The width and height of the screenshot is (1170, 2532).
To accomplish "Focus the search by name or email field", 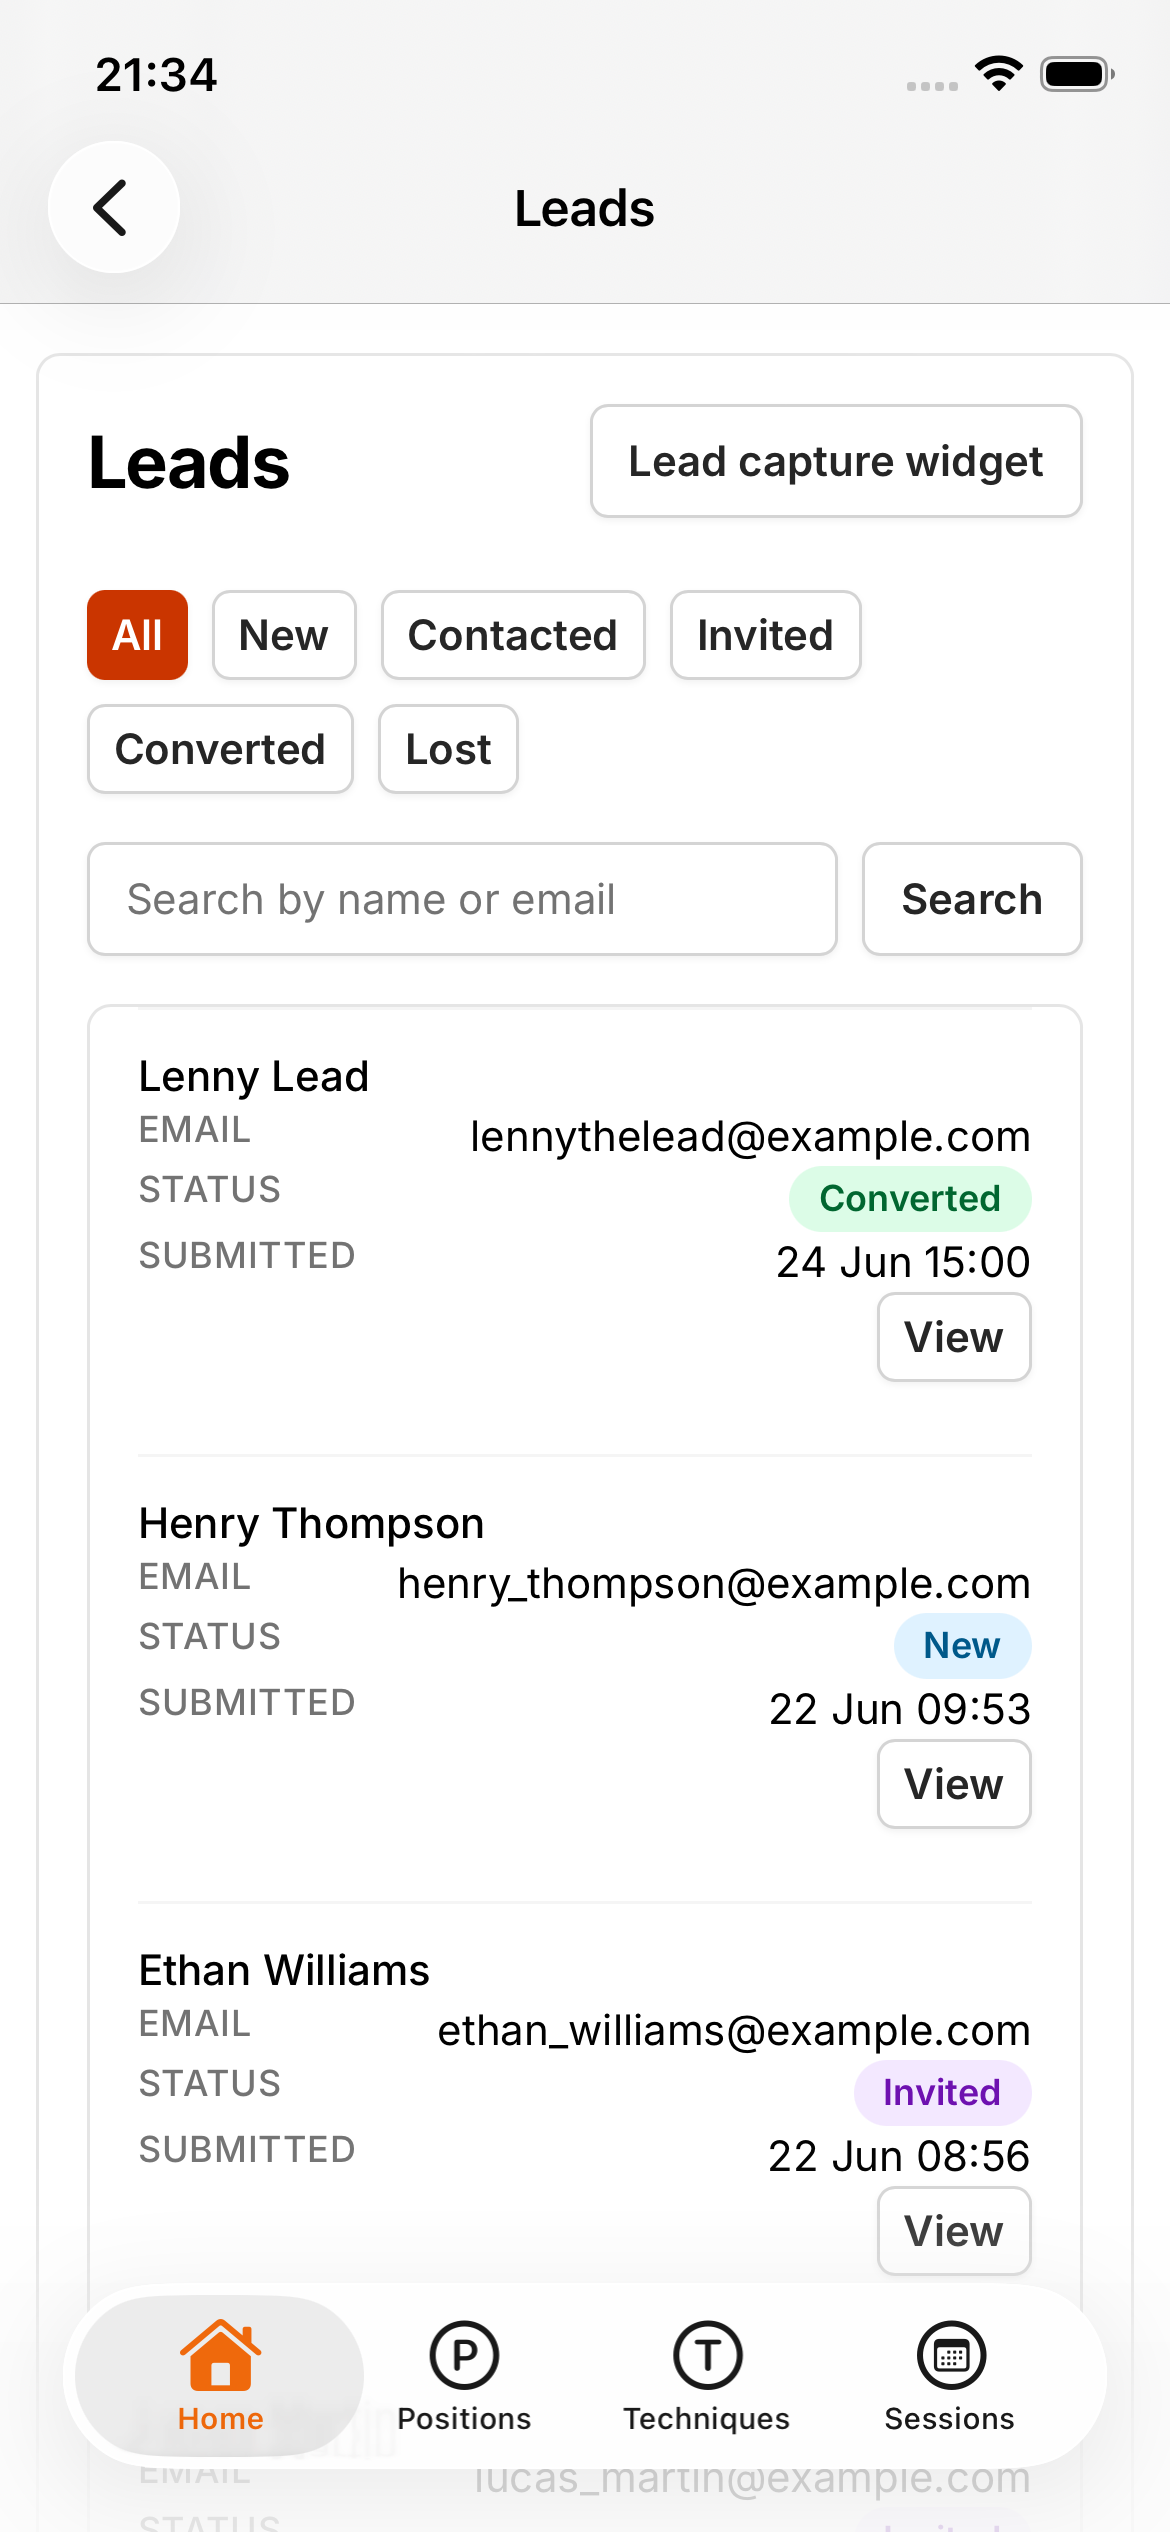I will pyautogui.click(x=462, y=899).
